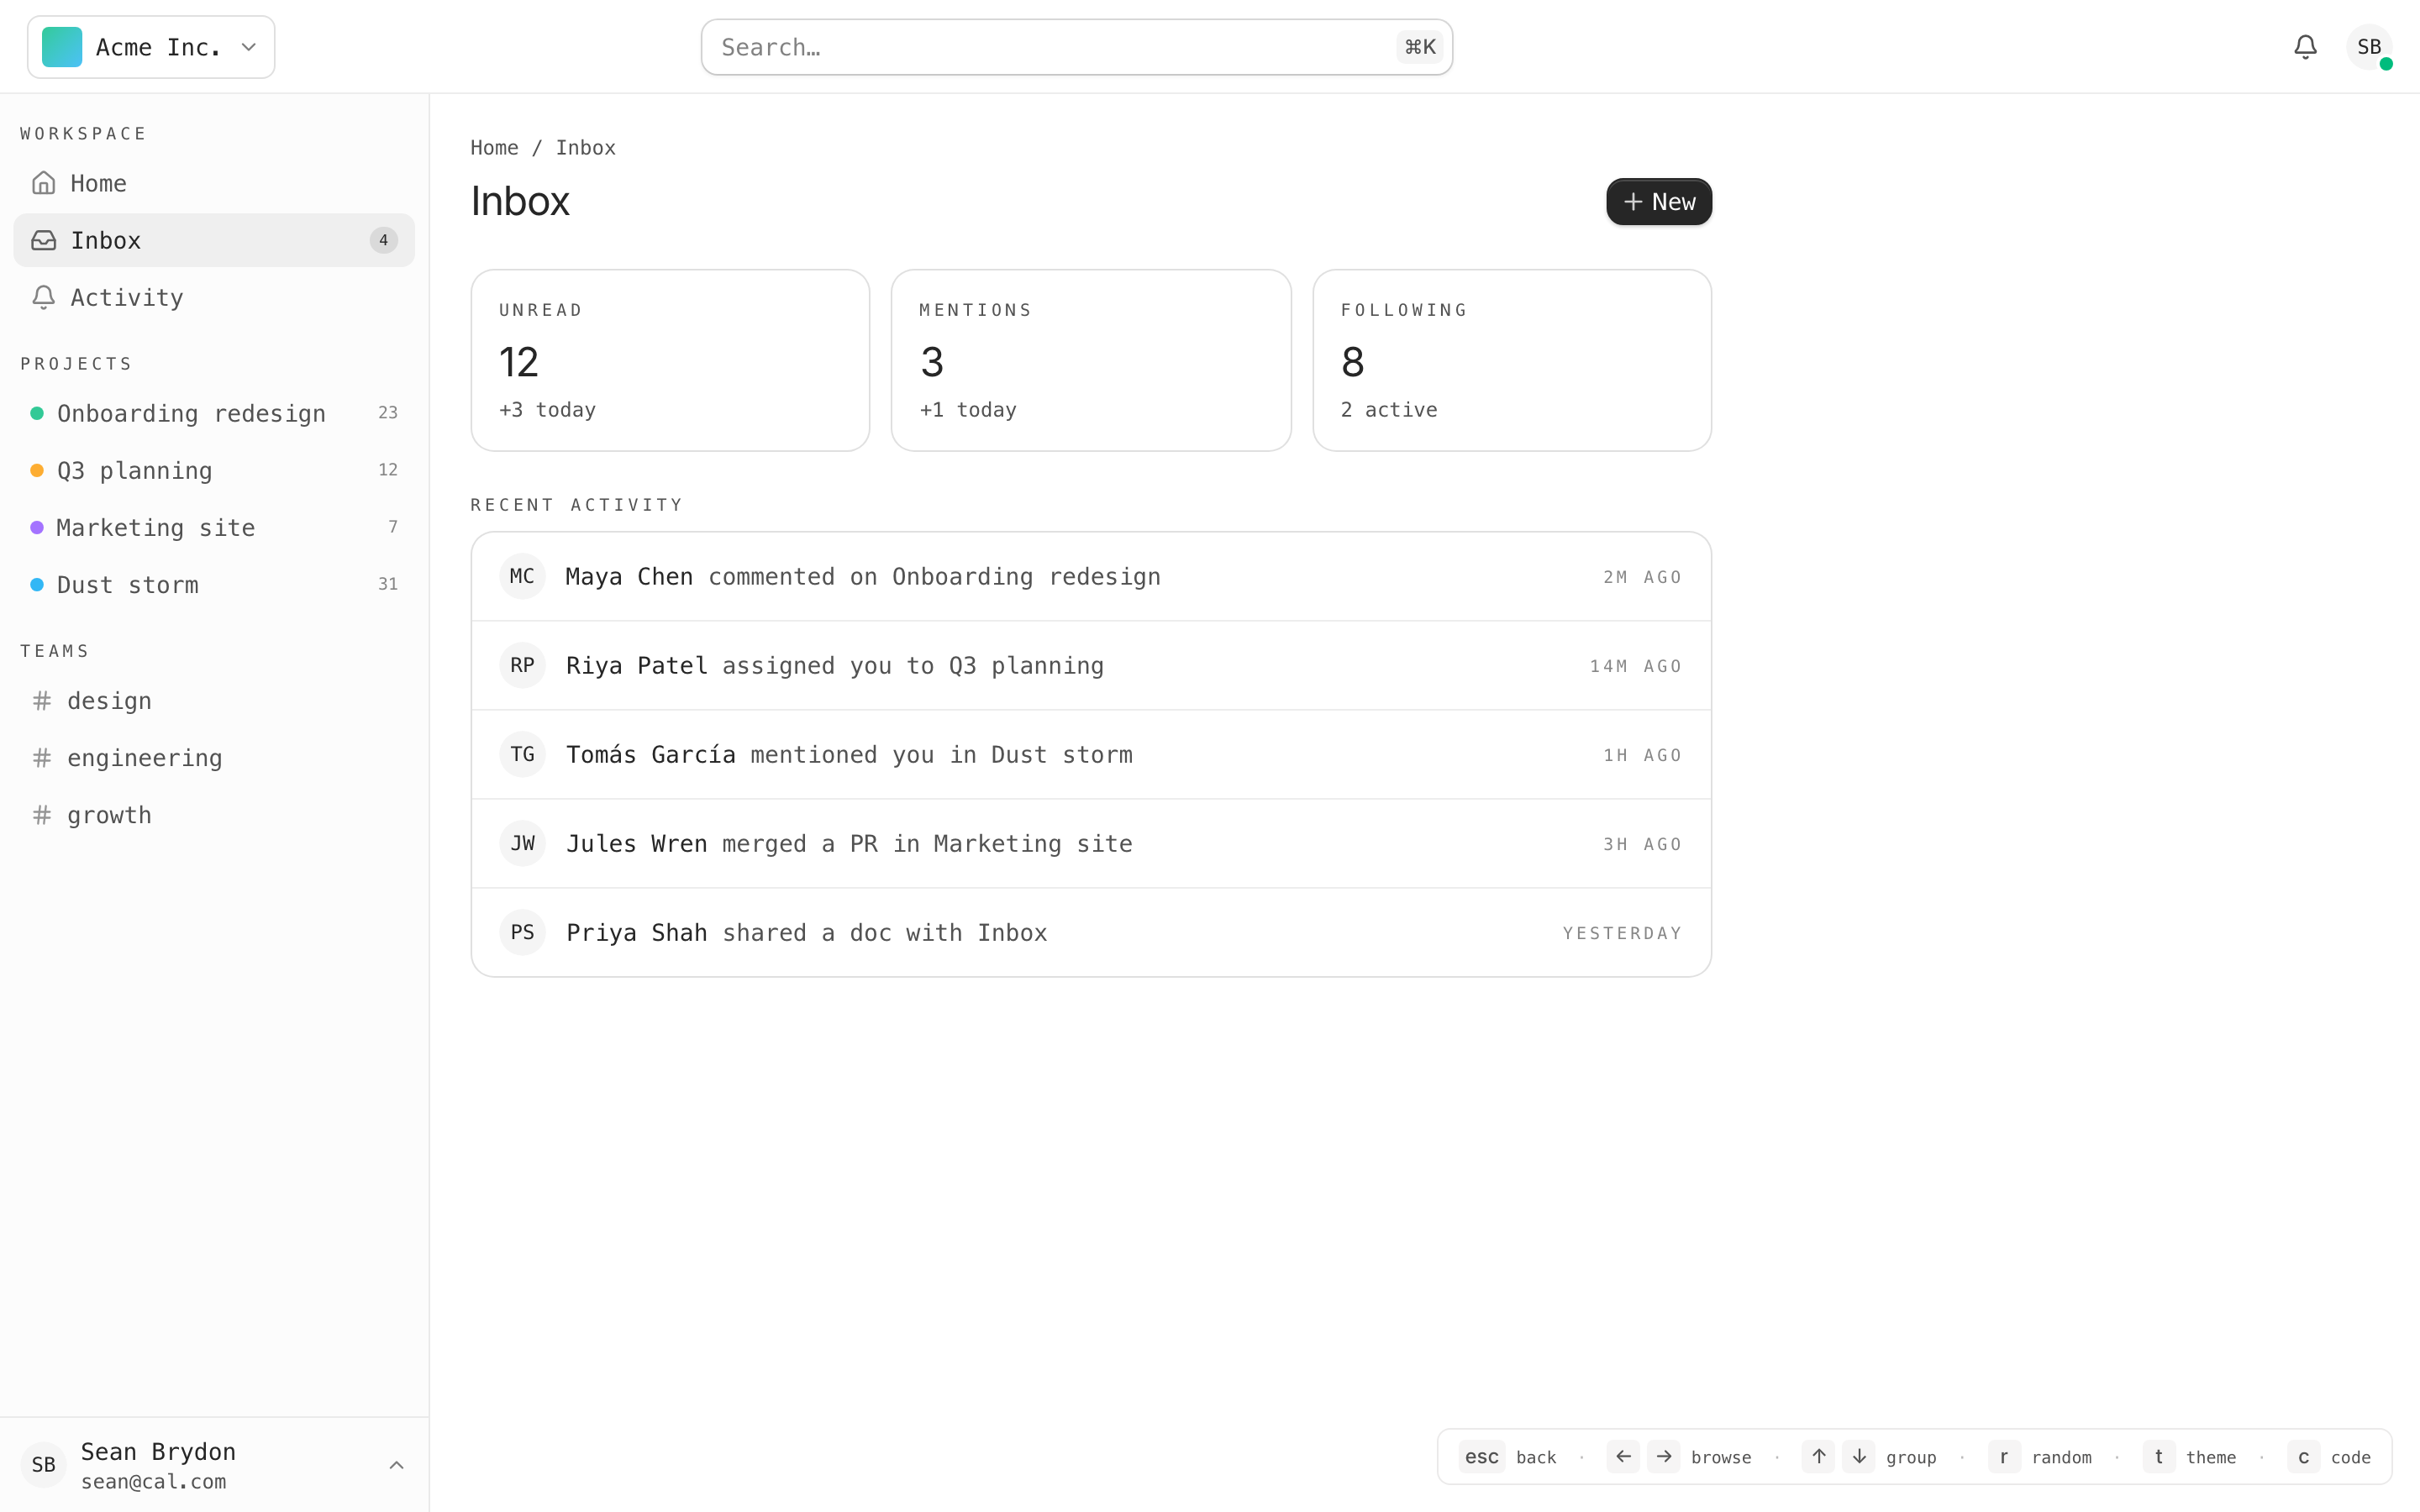
Task: Click the hash icon beside engineering team
Action: coord(42,758)
